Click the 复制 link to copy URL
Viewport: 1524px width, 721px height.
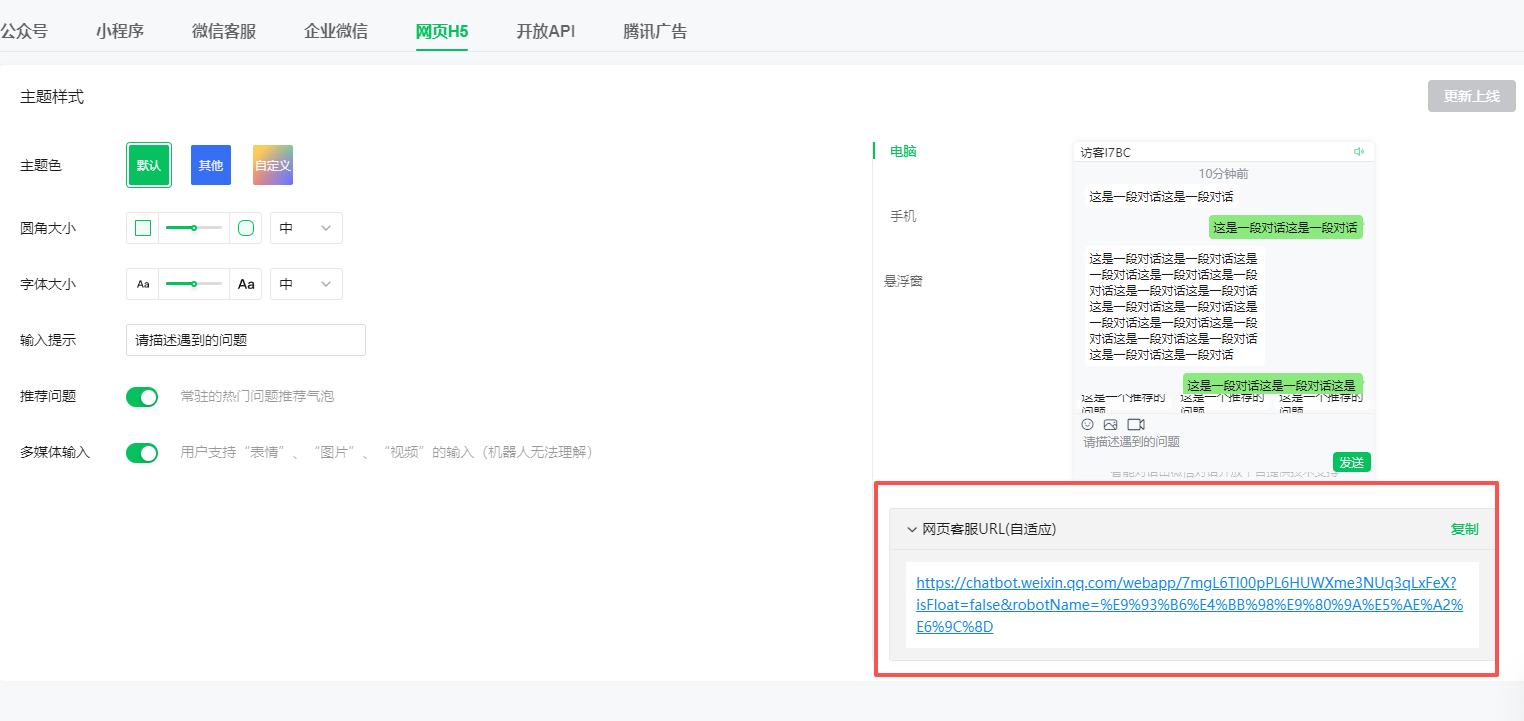pyautogui.click(x=1464, y=529)
